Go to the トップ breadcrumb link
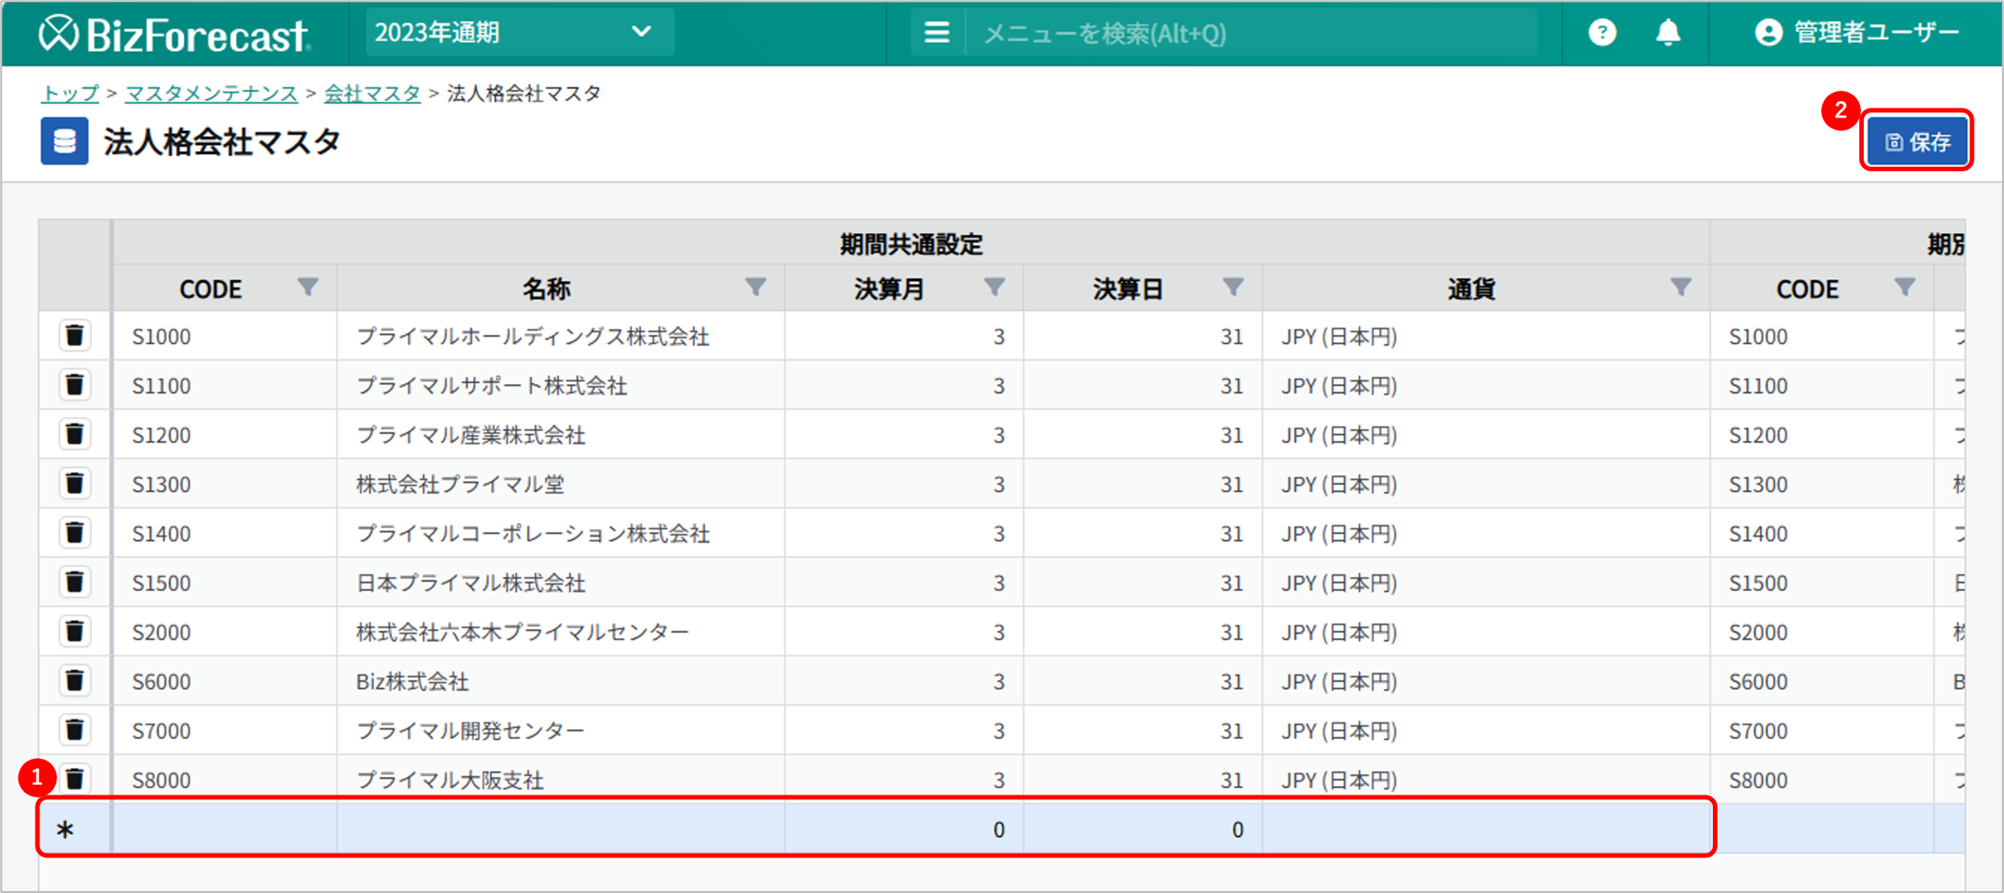This screenshot has height=893, width=2004. coord(70,93)
